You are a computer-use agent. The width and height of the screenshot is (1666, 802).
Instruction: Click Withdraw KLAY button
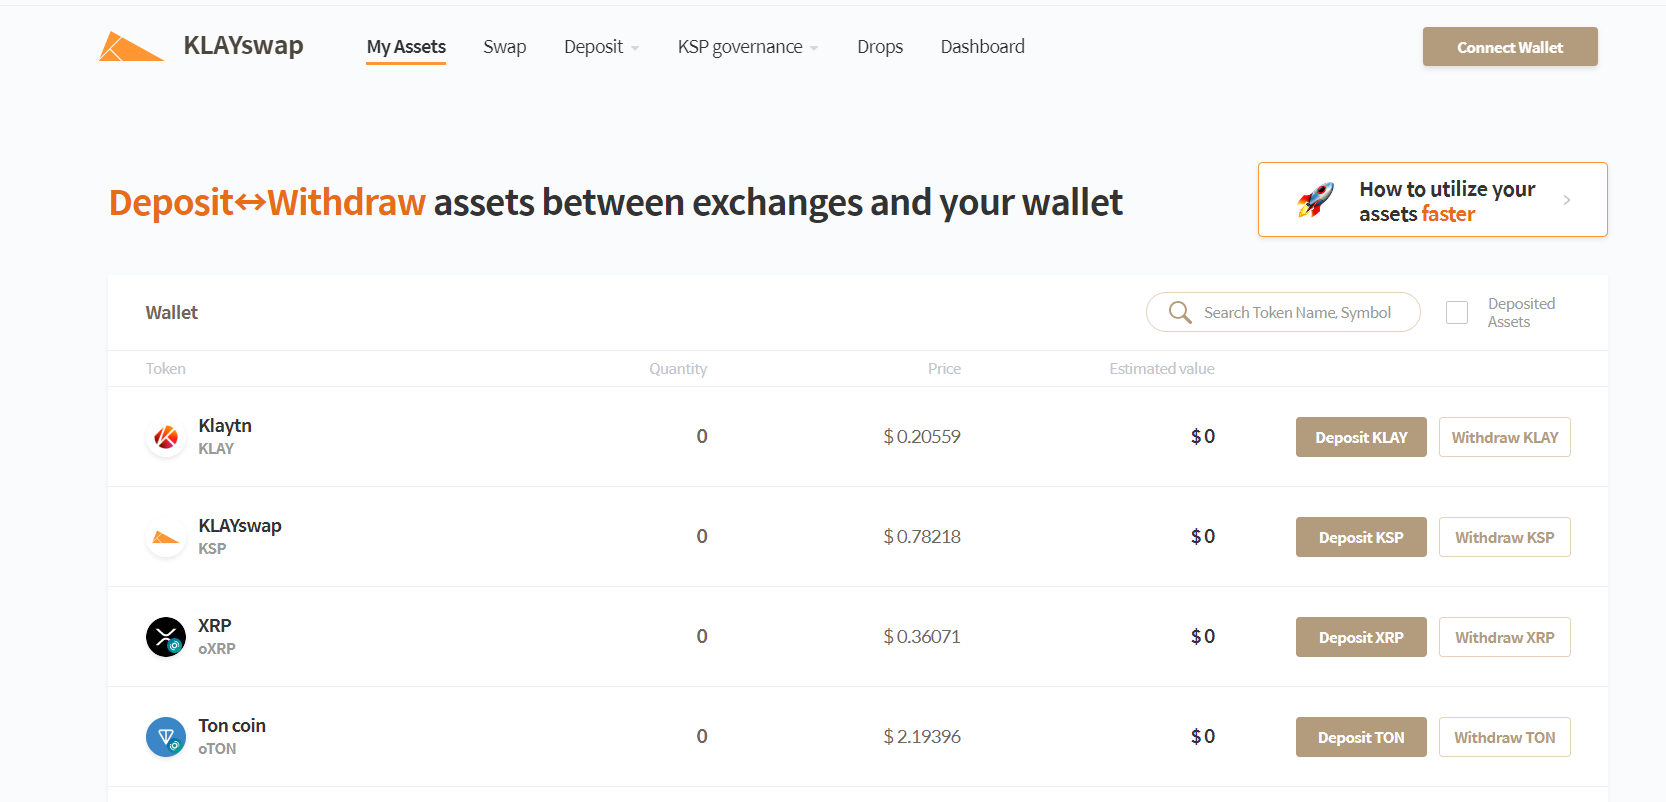pyautogui.click(x=1505, y=437)
